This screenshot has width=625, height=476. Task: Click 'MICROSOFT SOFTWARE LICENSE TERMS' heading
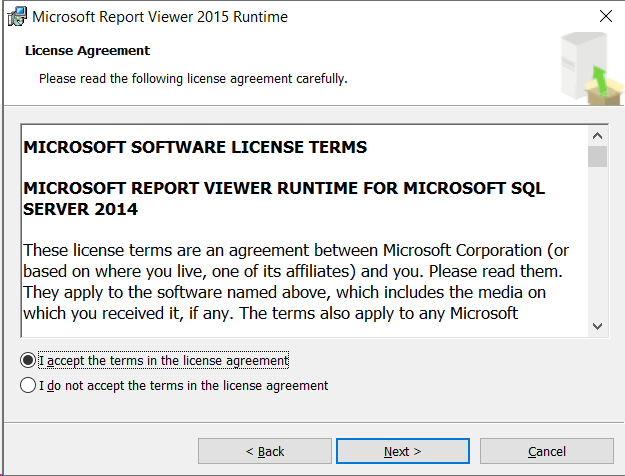click(195, 147)
